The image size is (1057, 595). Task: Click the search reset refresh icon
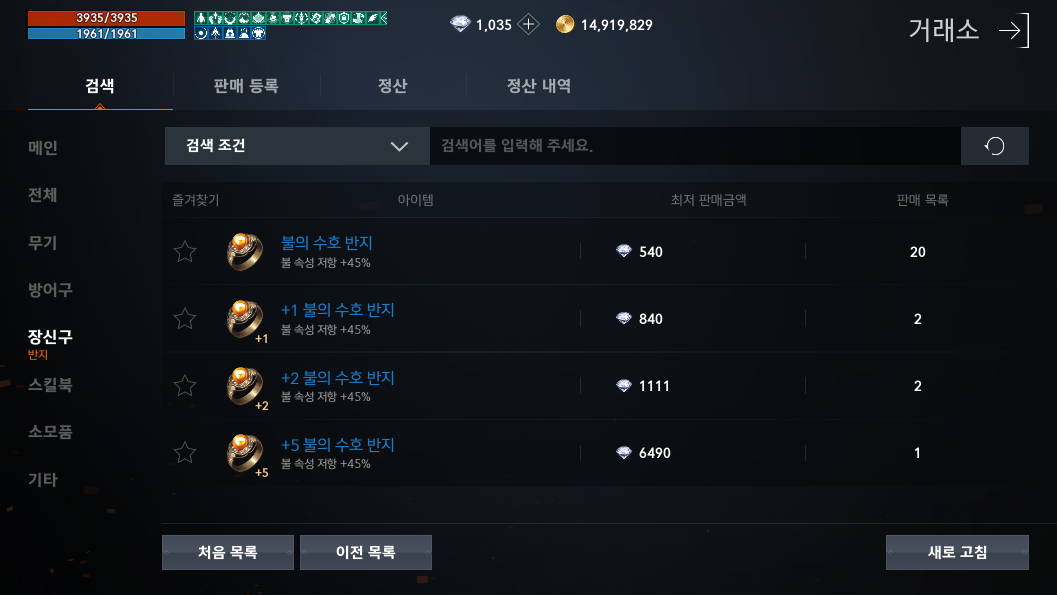pos(994,146)
